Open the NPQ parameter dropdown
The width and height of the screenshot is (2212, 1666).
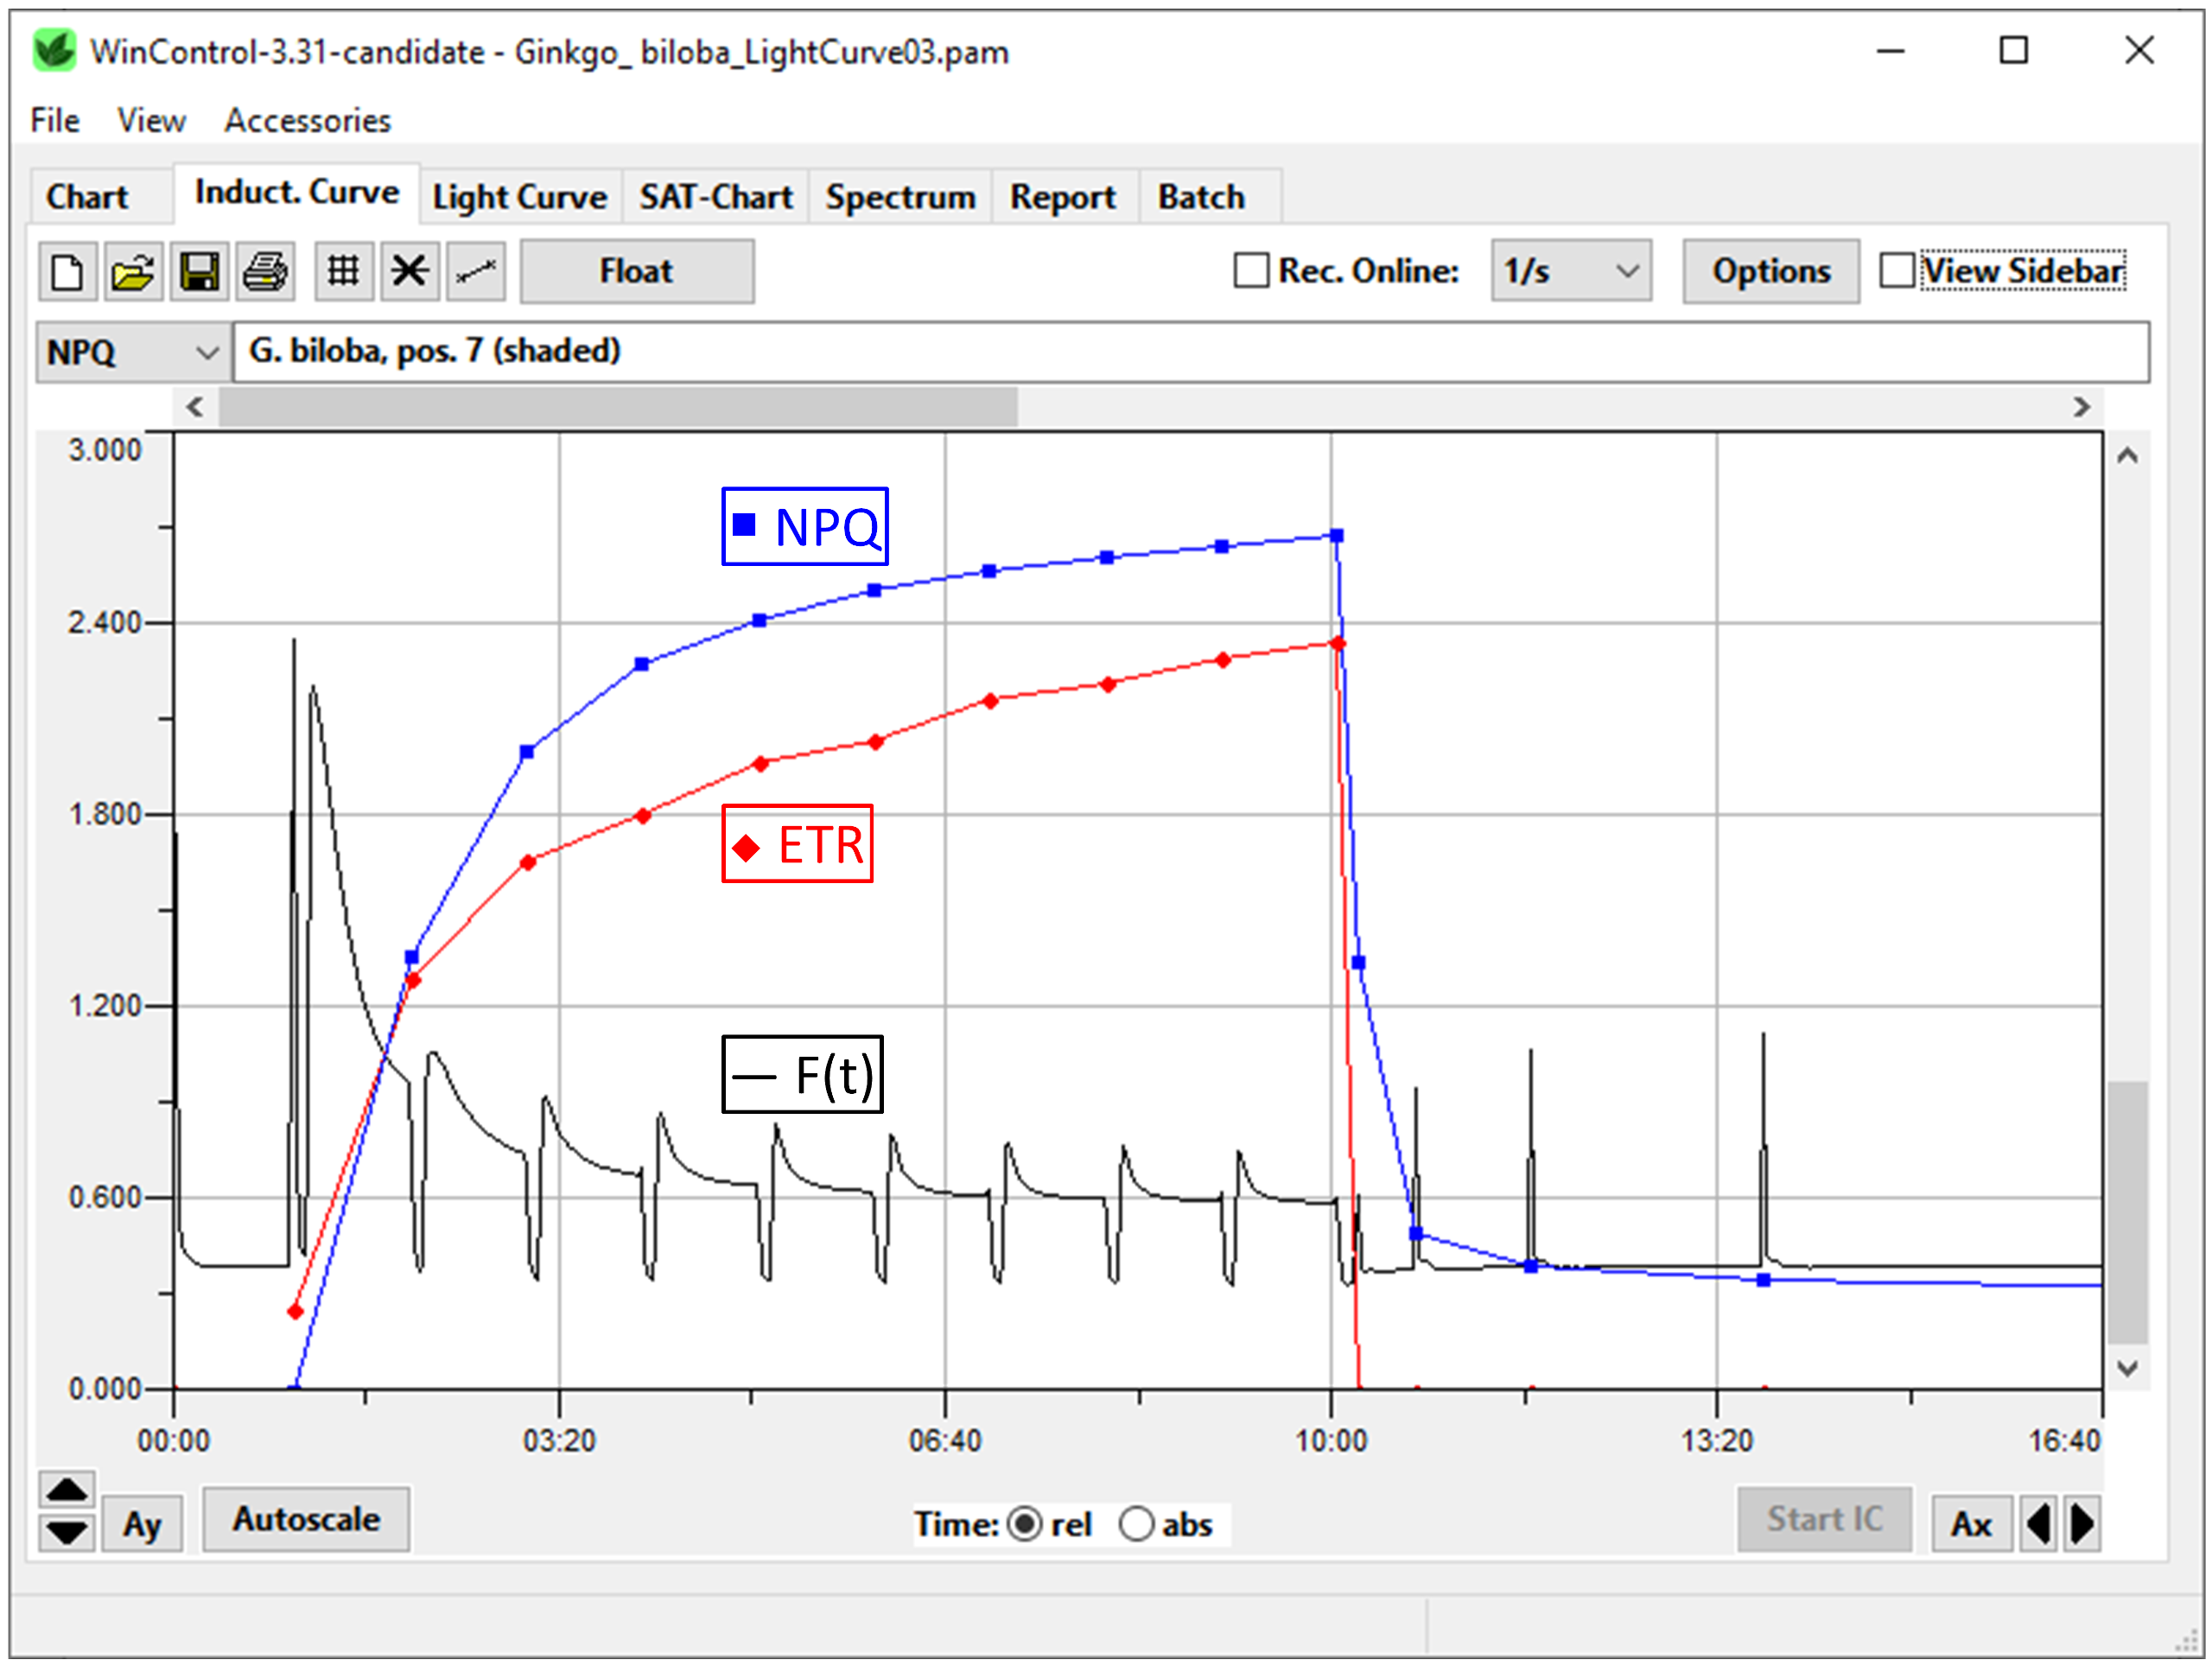coord(130,351)
